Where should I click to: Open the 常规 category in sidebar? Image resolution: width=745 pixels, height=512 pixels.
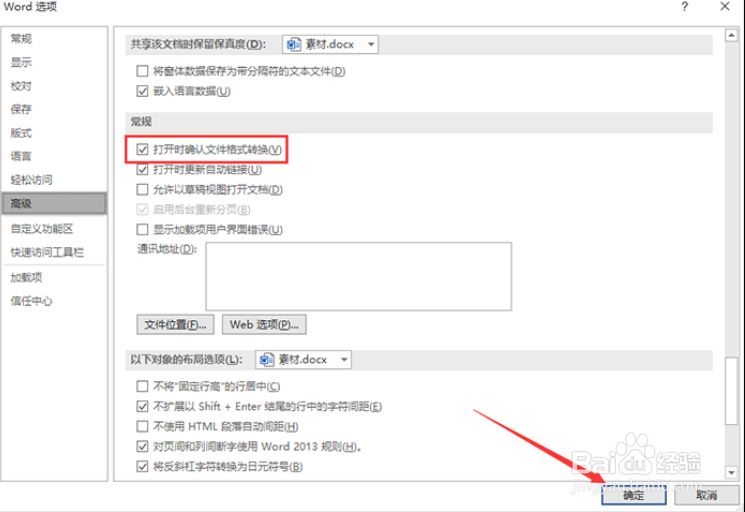click(21, 38)
